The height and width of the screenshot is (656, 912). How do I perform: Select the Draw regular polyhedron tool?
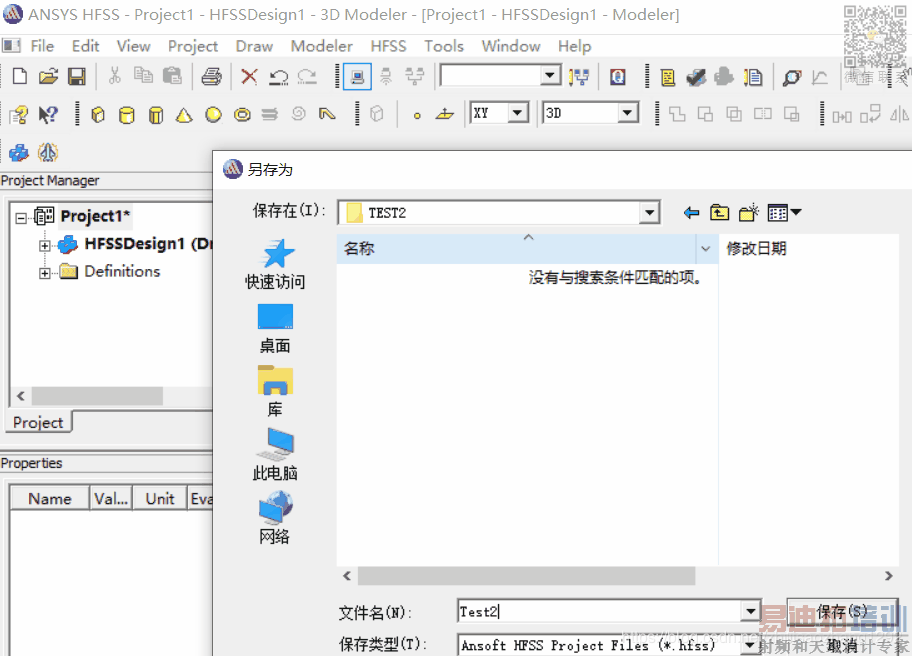[x=155, y=115]
